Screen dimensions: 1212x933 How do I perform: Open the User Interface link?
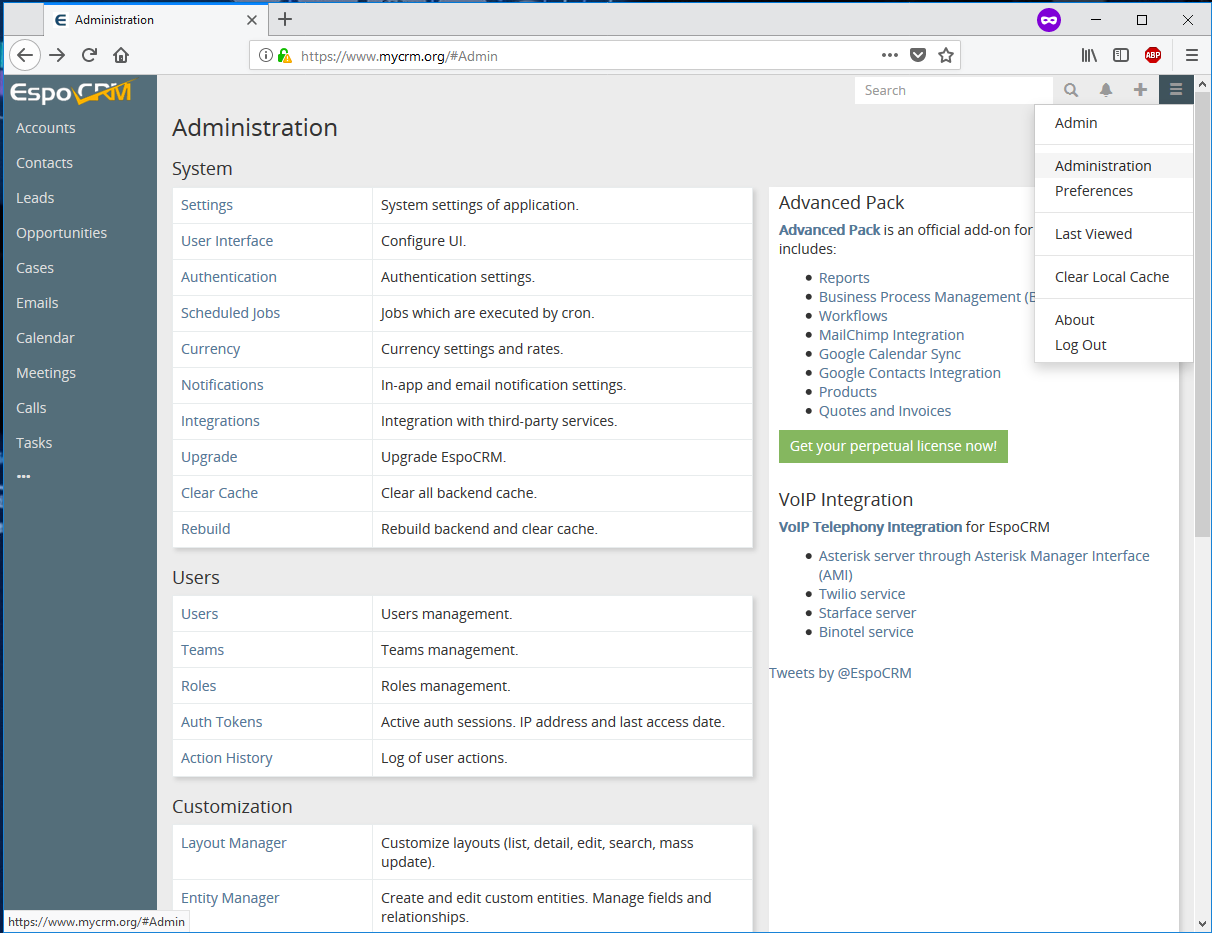tap(227, 241)
